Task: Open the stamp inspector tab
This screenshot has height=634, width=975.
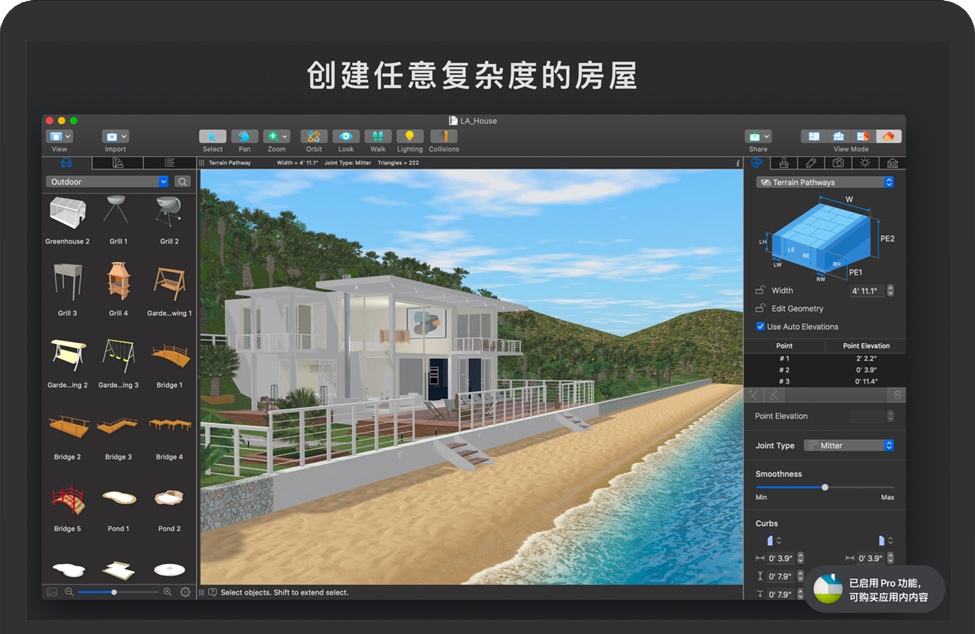Action: [x=783, y=163]
